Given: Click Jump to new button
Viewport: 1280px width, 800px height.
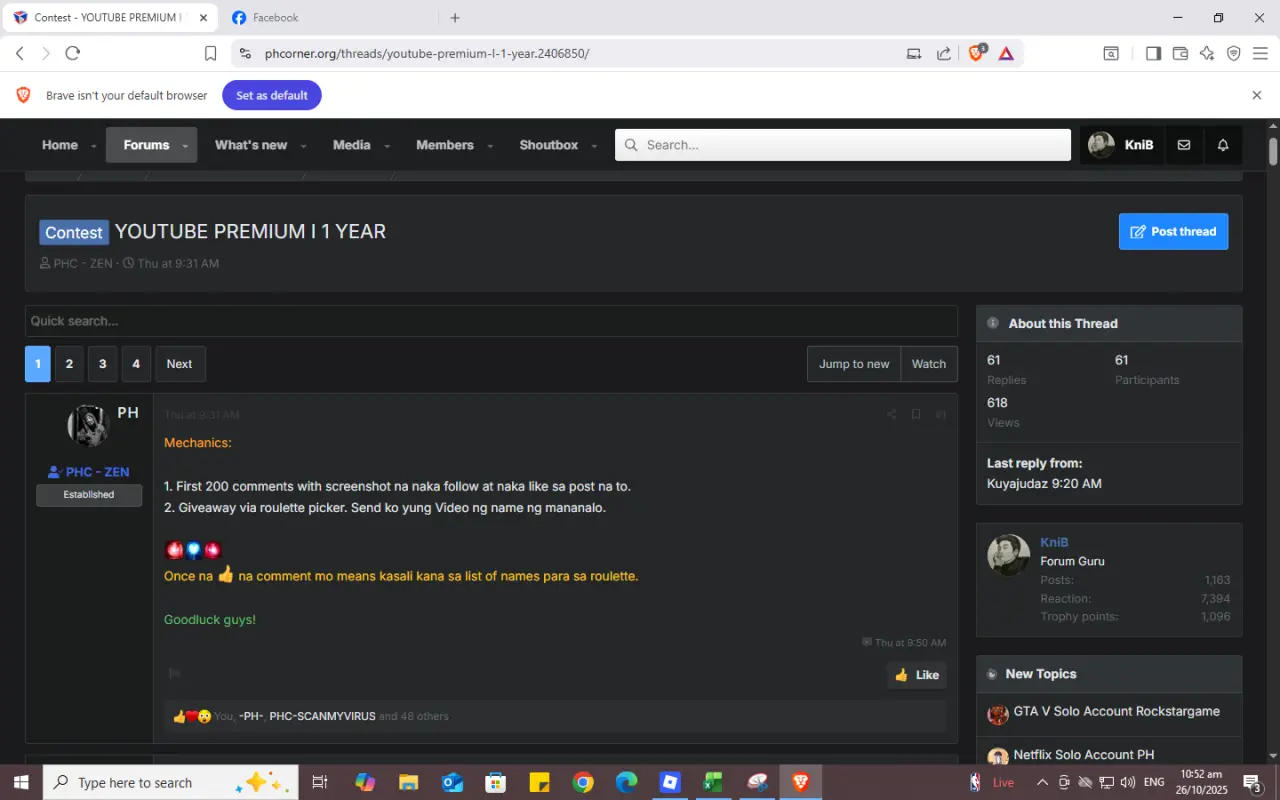Looking at the screenshot, I should tap(854, 364).
